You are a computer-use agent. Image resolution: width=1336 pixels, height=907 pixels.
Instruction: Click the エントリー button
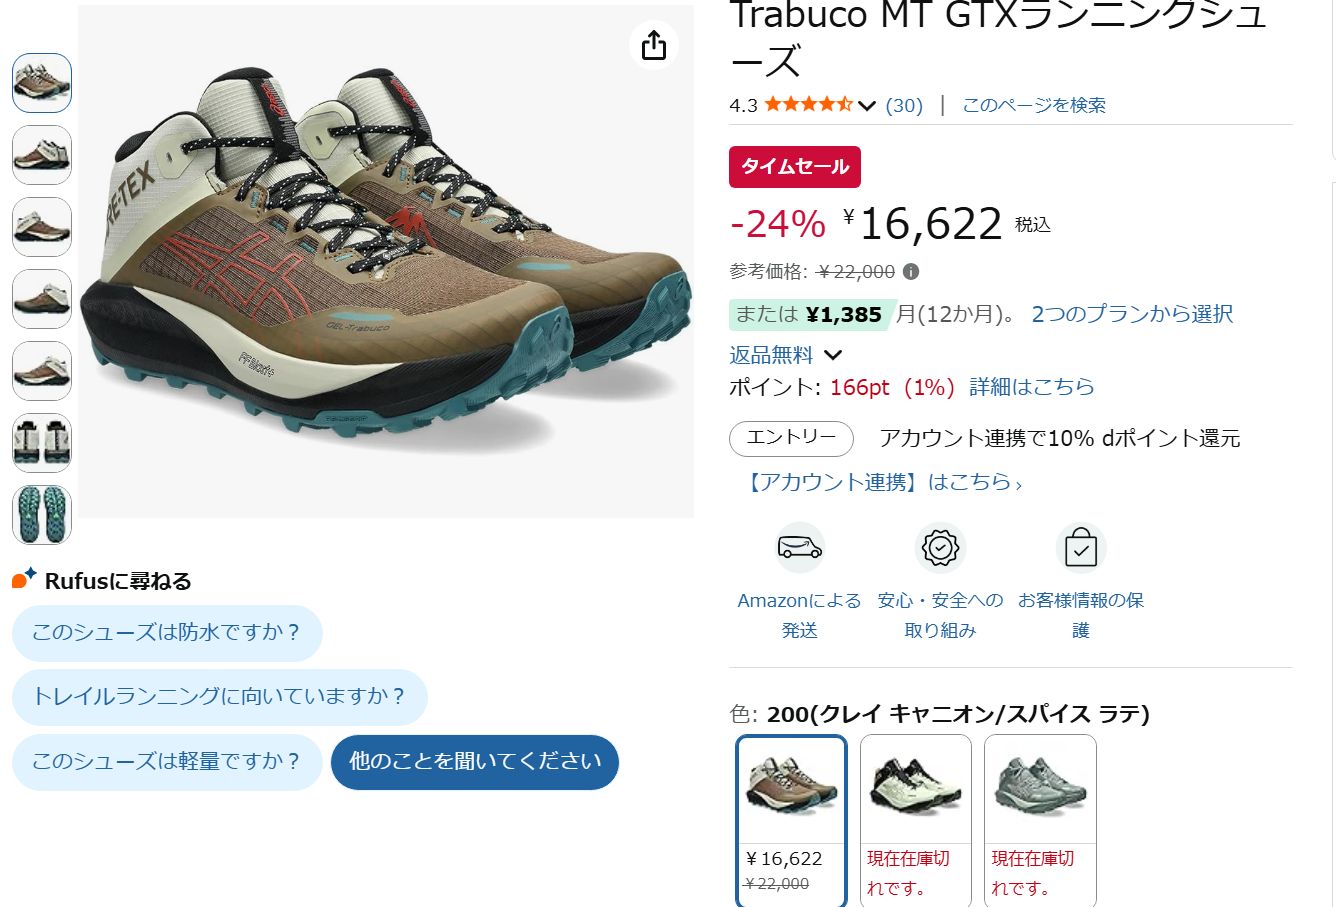(791, 438)
